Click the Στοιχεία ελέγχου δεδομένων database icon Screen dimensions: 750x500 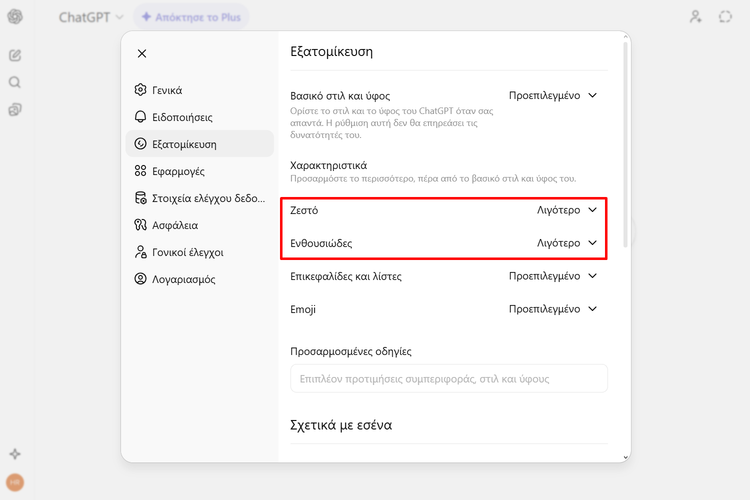(x=141, y=198)
